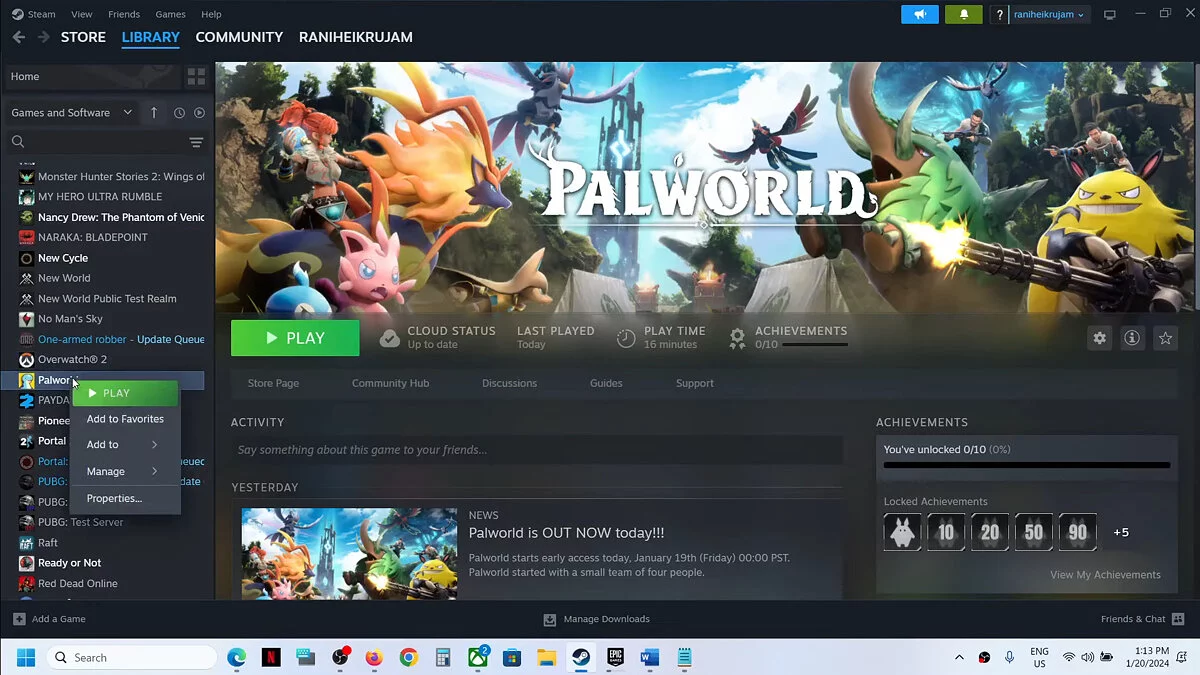This screenshot has height=675, width=1200.
Task: Click the NARAKA: BLADEPOINT icon
Action: 27,237
